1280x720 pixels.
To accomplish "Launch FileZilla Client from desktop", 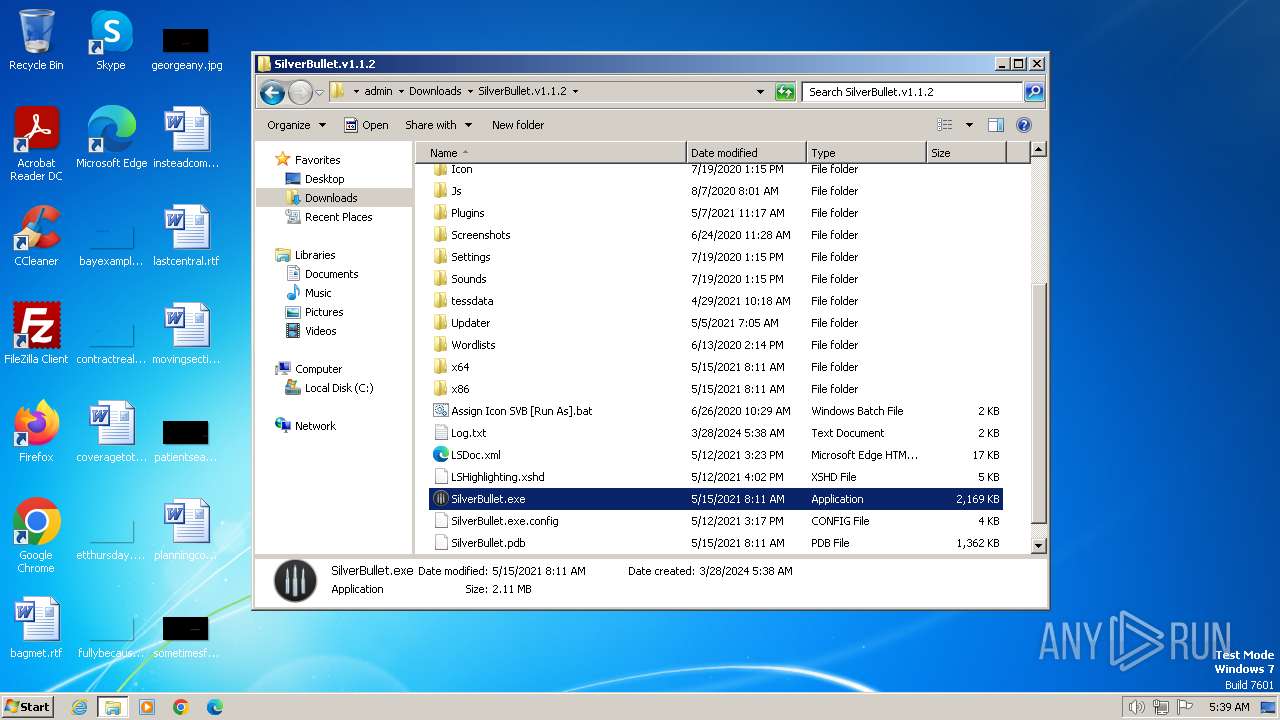I will tap(36, 333).
